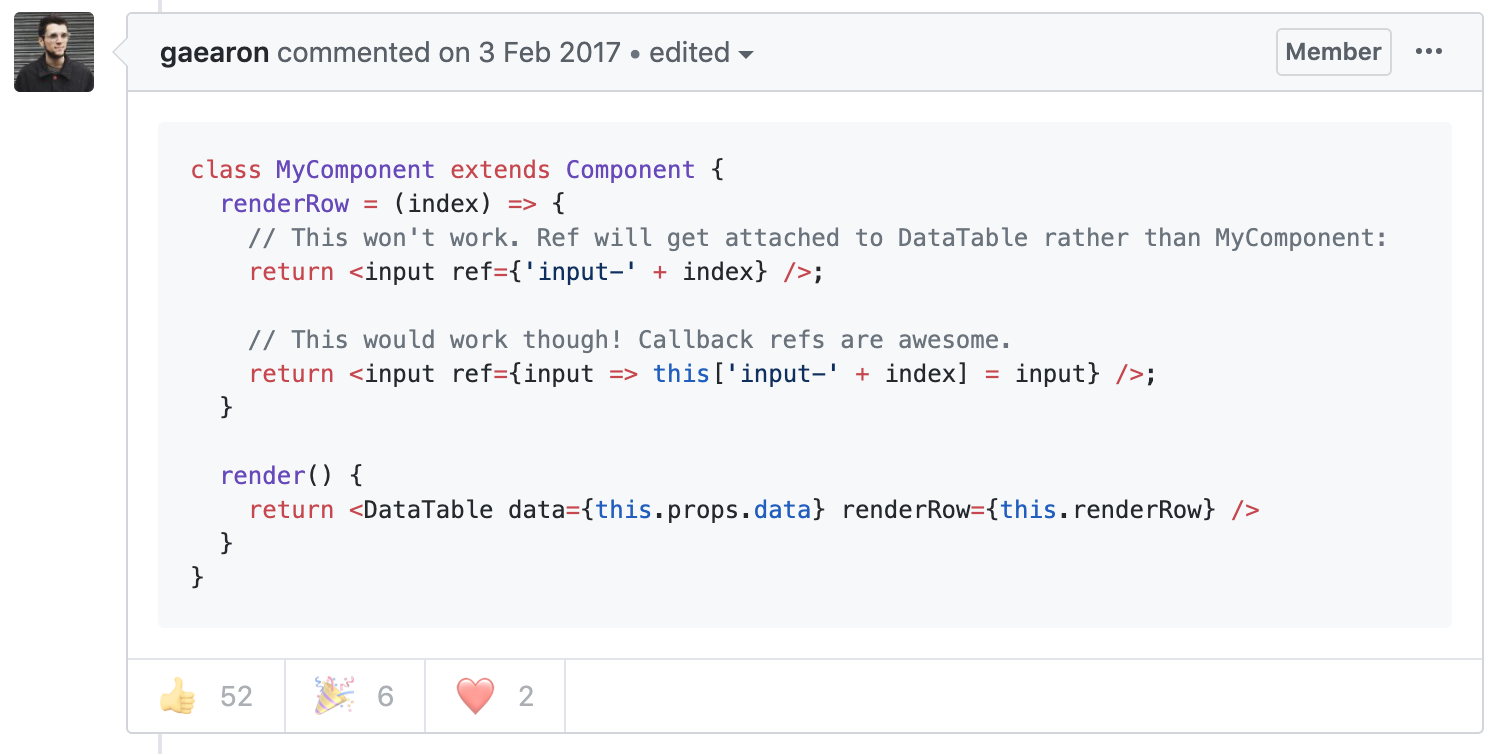Viewport: 1508px width, 754px height.
Task: Click the "render()" method name
Action: (x=262, y=476)
